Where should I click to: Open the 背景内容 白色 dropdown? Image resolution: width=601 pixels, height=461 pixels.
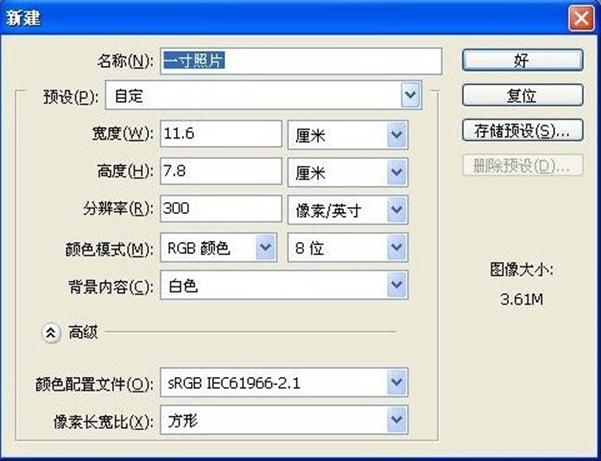[284, 285]
